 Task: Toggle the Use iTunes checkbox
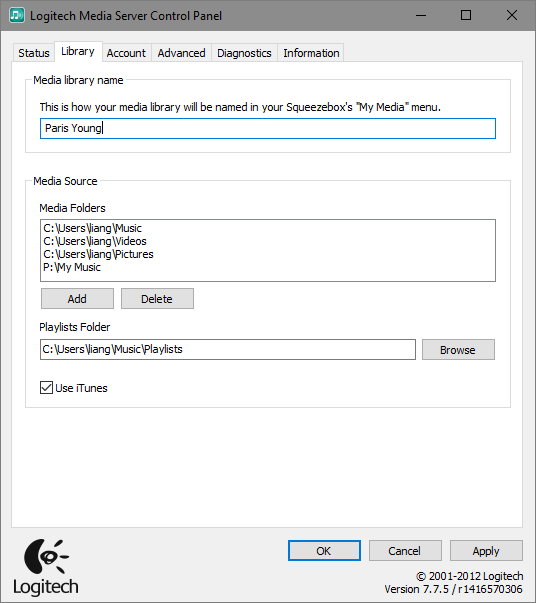(47, 388)
